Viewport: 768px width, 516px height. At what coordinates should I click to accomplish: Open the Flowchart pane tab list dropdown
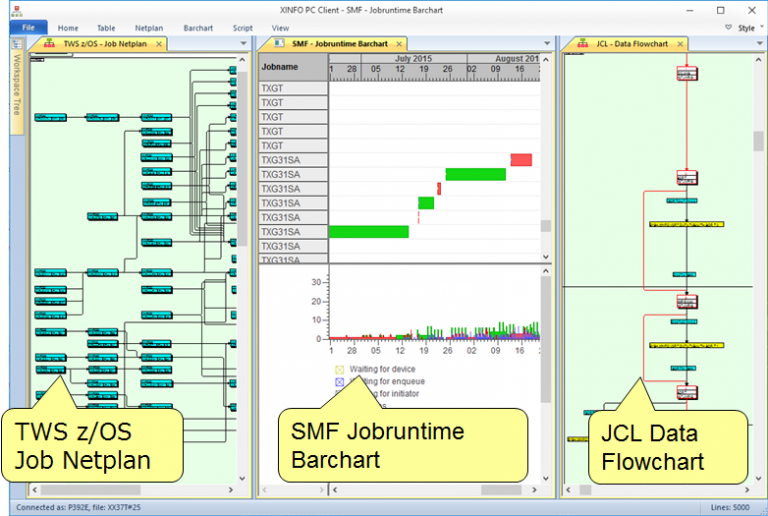click(760, 44)
